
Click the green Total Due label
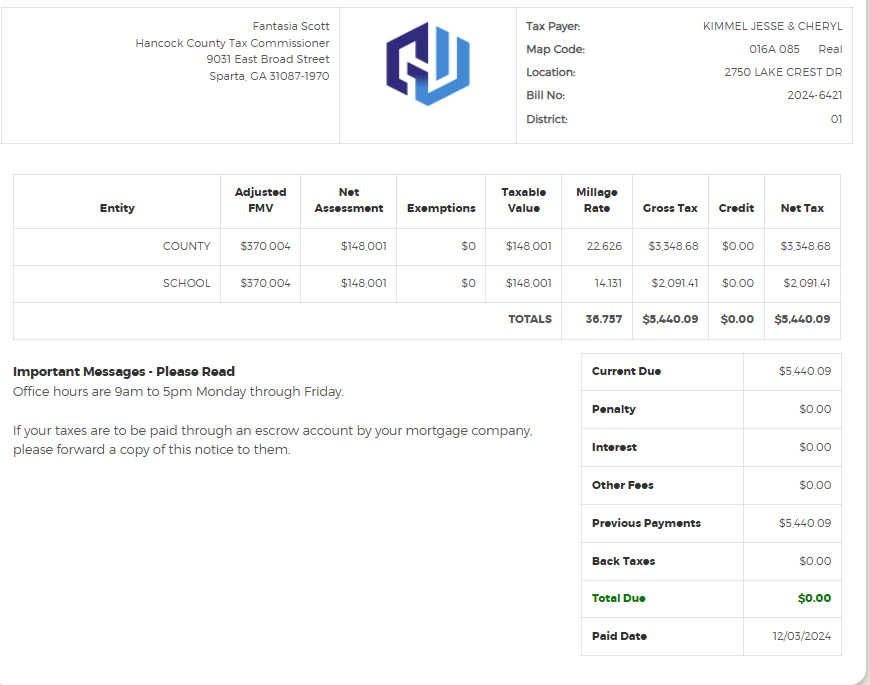pos(618,598)
